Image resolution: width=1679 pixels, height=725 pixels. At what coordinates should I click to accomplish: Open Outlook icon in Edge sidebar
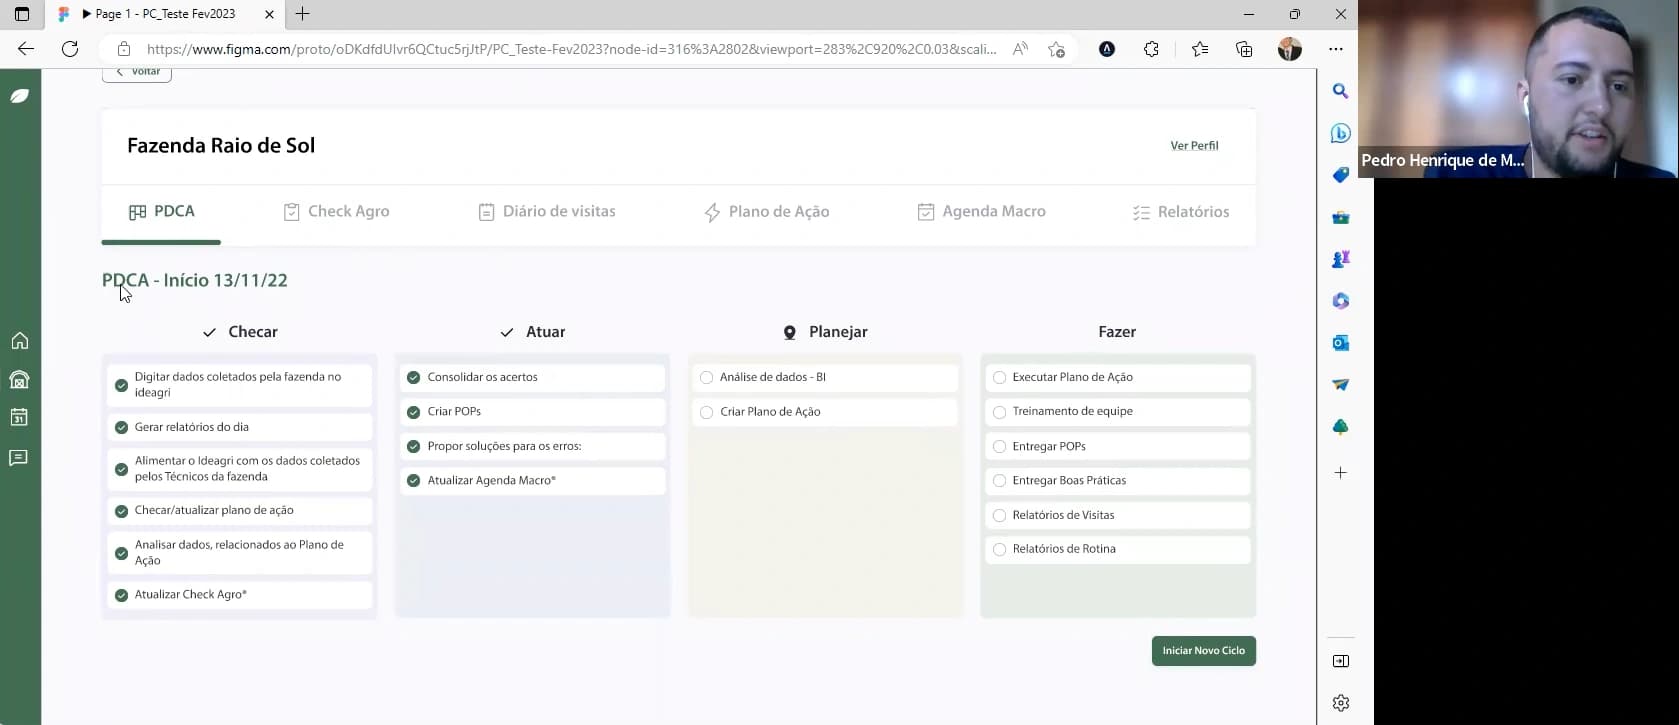pyautogui.click(x=1340, y=343)
